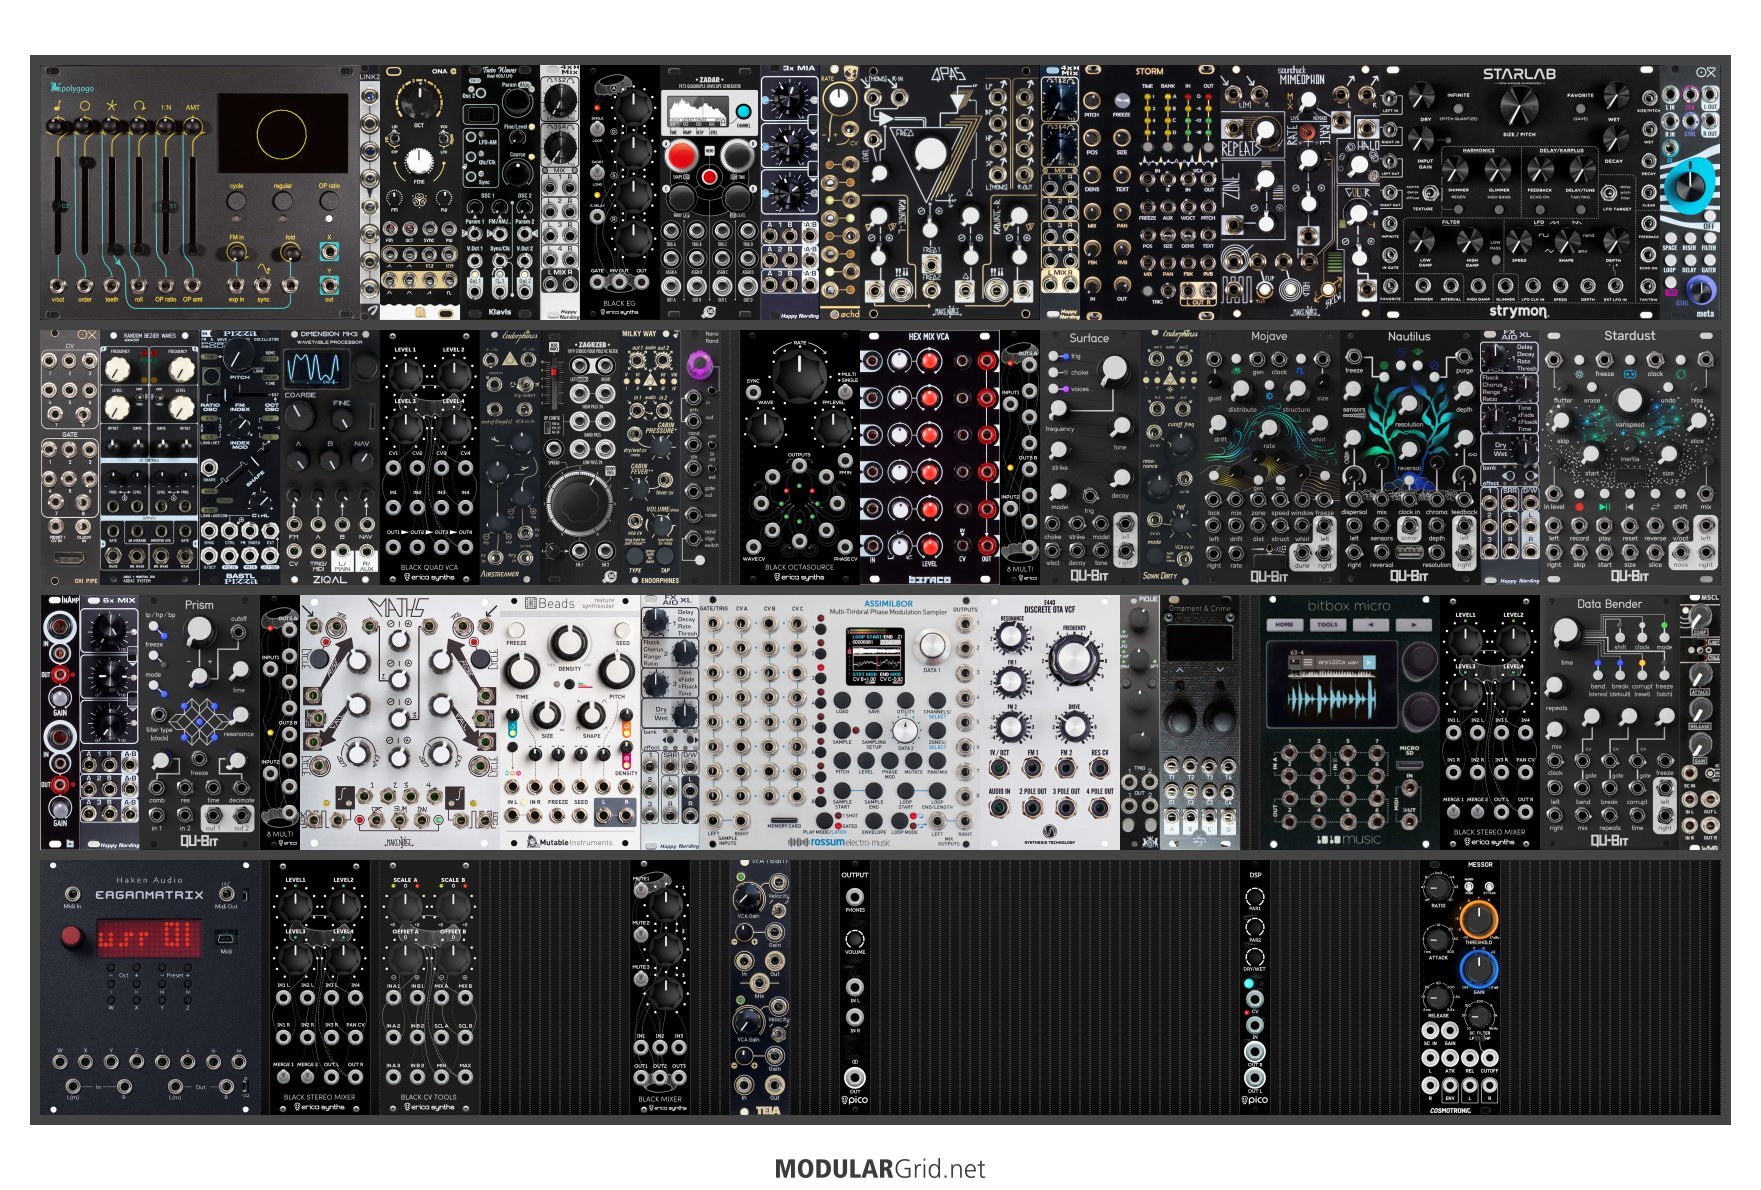Viewport: 1761px width, 1190px height.
Task: Select the Mojave module
Action: pos(1269,457)
